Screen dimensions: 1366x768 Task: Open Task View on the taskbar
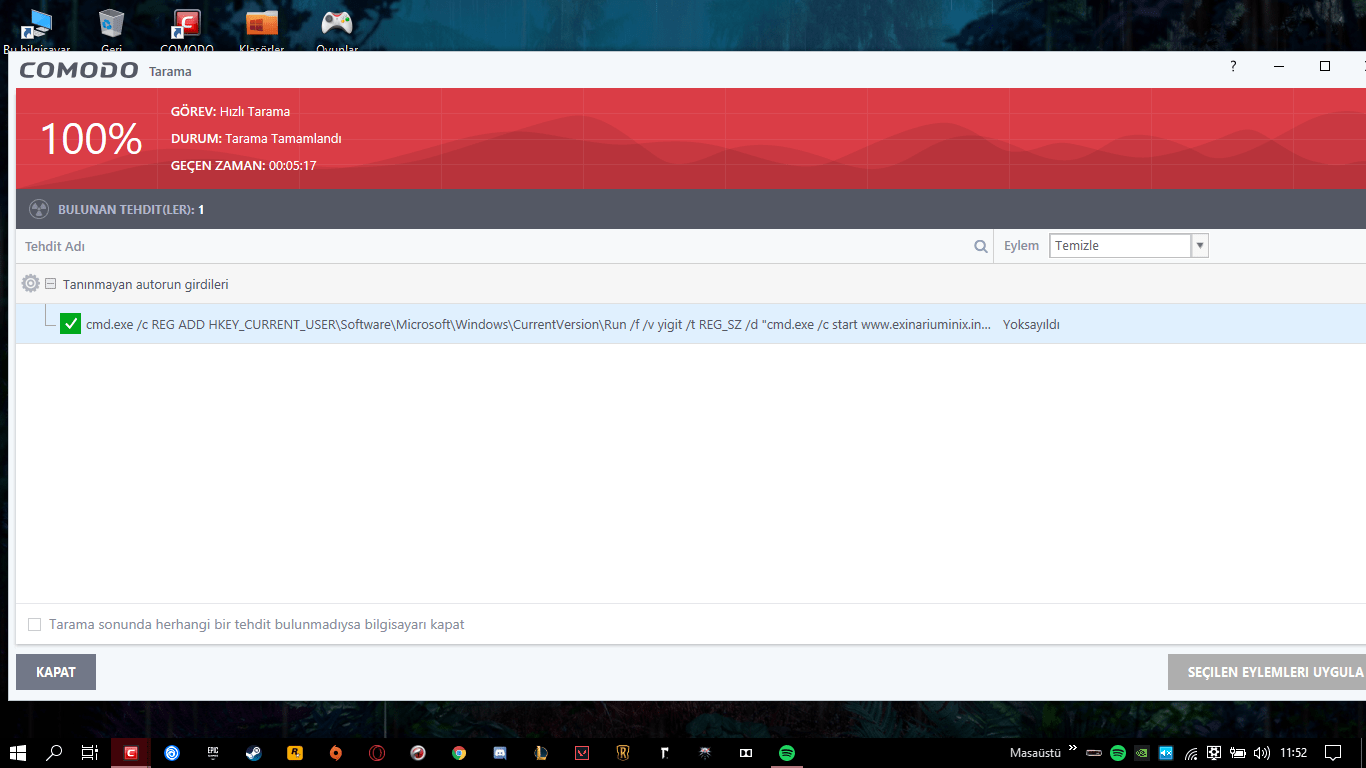[x=90, y=753]
